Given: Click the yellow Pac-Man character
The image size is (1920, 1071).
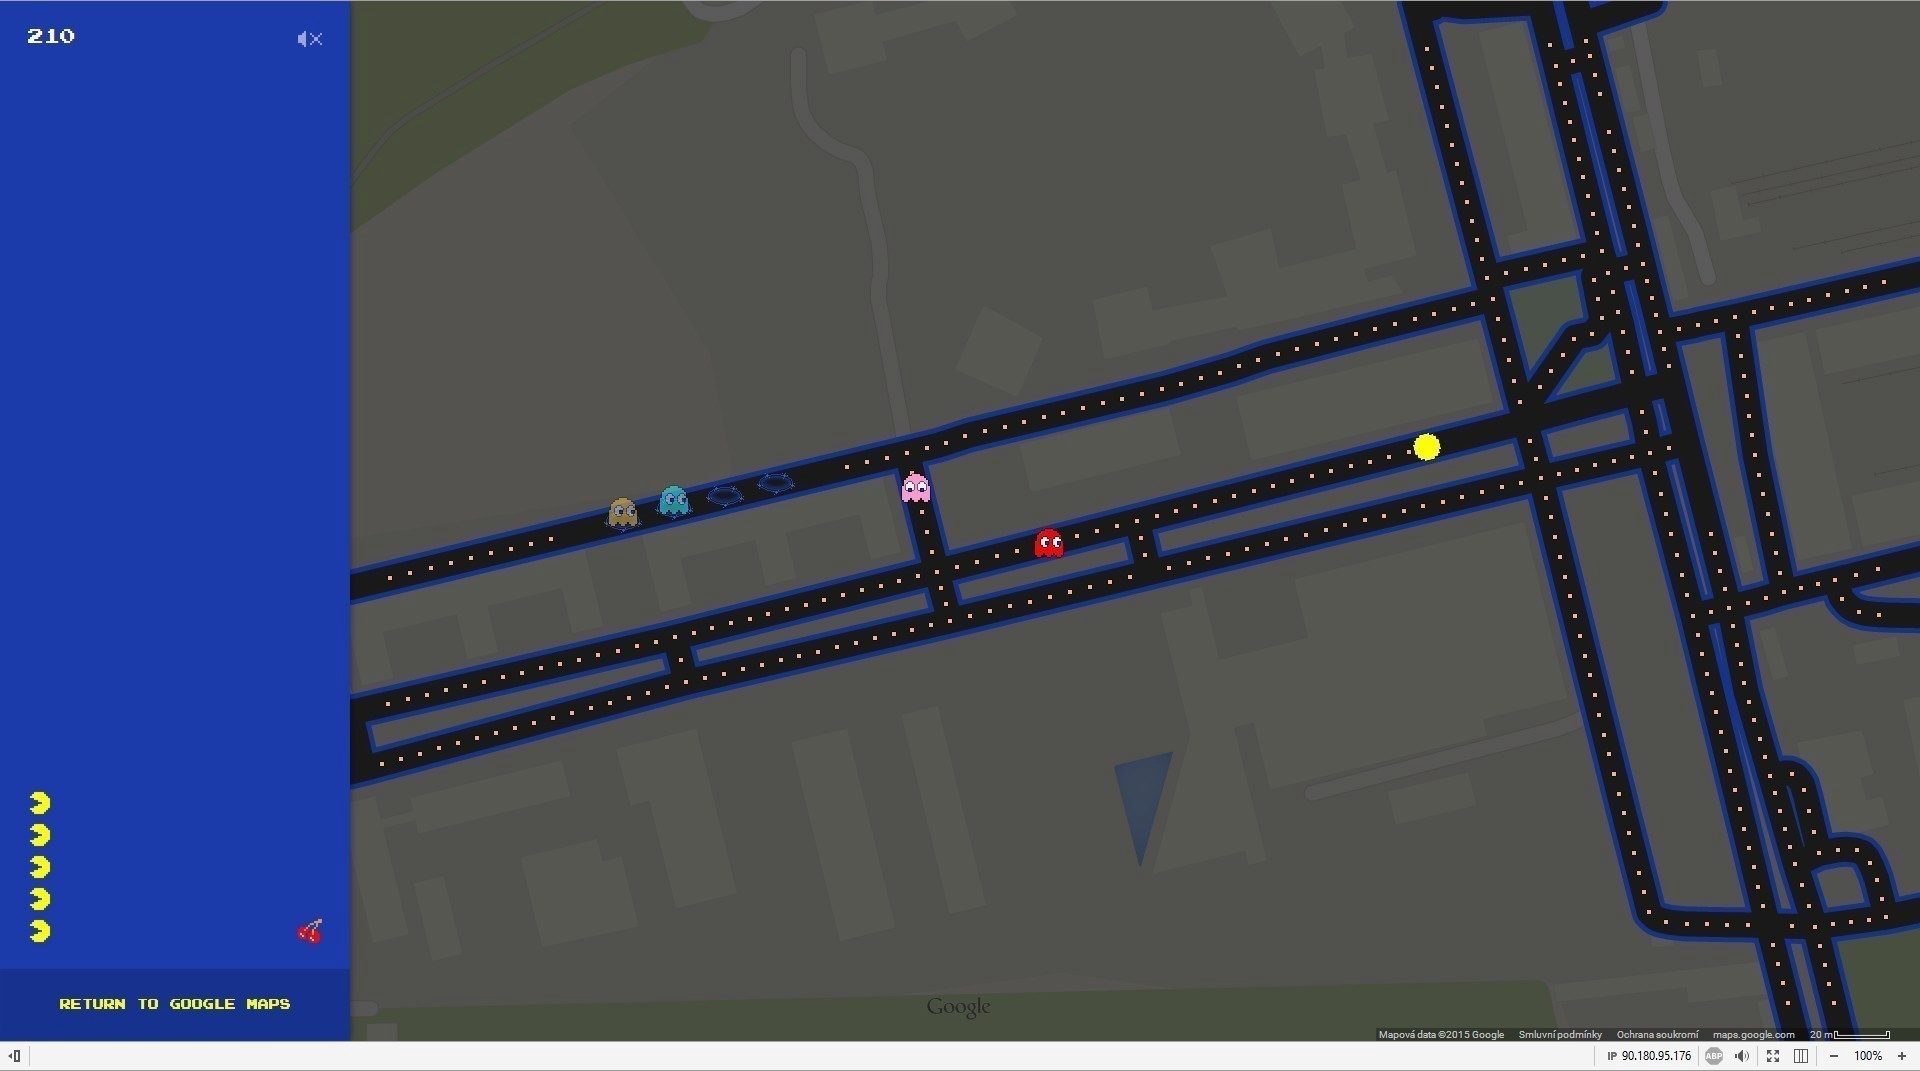Looking at the screenshot, I should [1427, 447].
